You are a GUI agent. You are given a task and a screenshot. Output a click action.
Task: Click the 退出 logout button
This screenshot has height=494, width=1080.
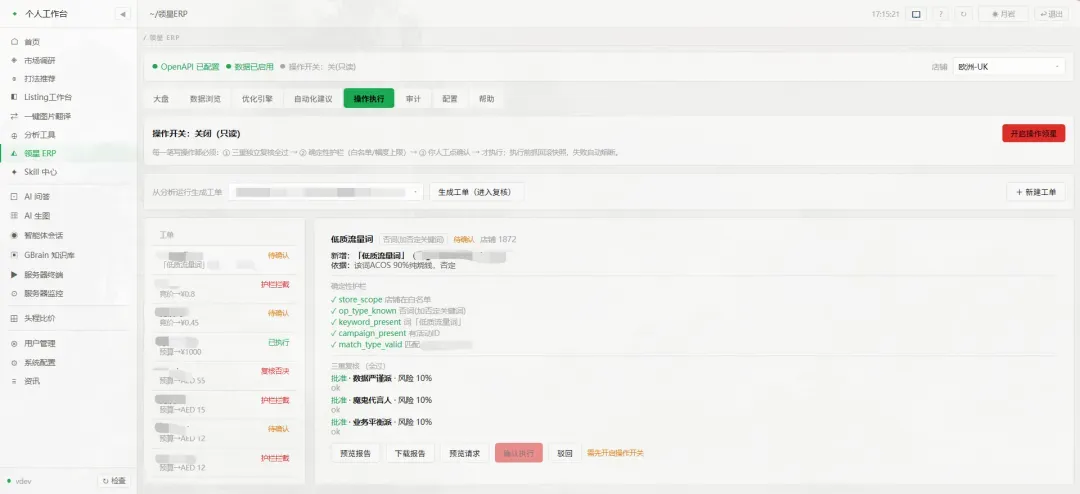point(1051,14)
